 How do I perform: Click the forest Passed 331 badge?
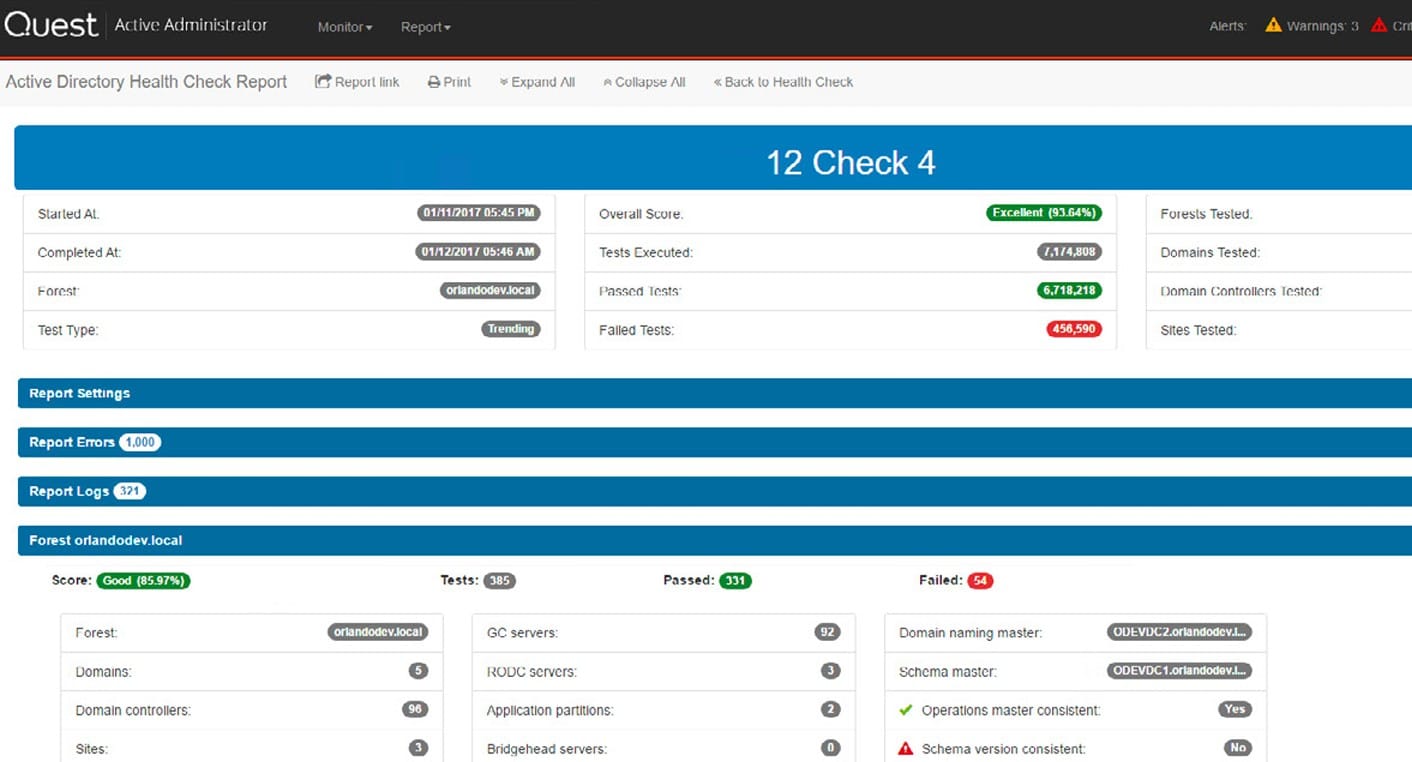pos(735,580)
